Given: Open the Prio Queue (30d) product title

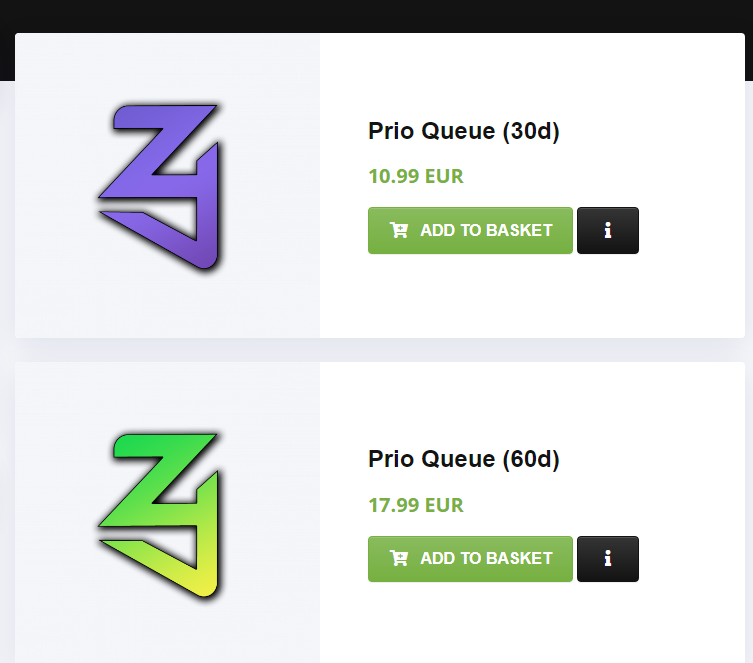Looking at the screenshot, I should click(463, 131).
